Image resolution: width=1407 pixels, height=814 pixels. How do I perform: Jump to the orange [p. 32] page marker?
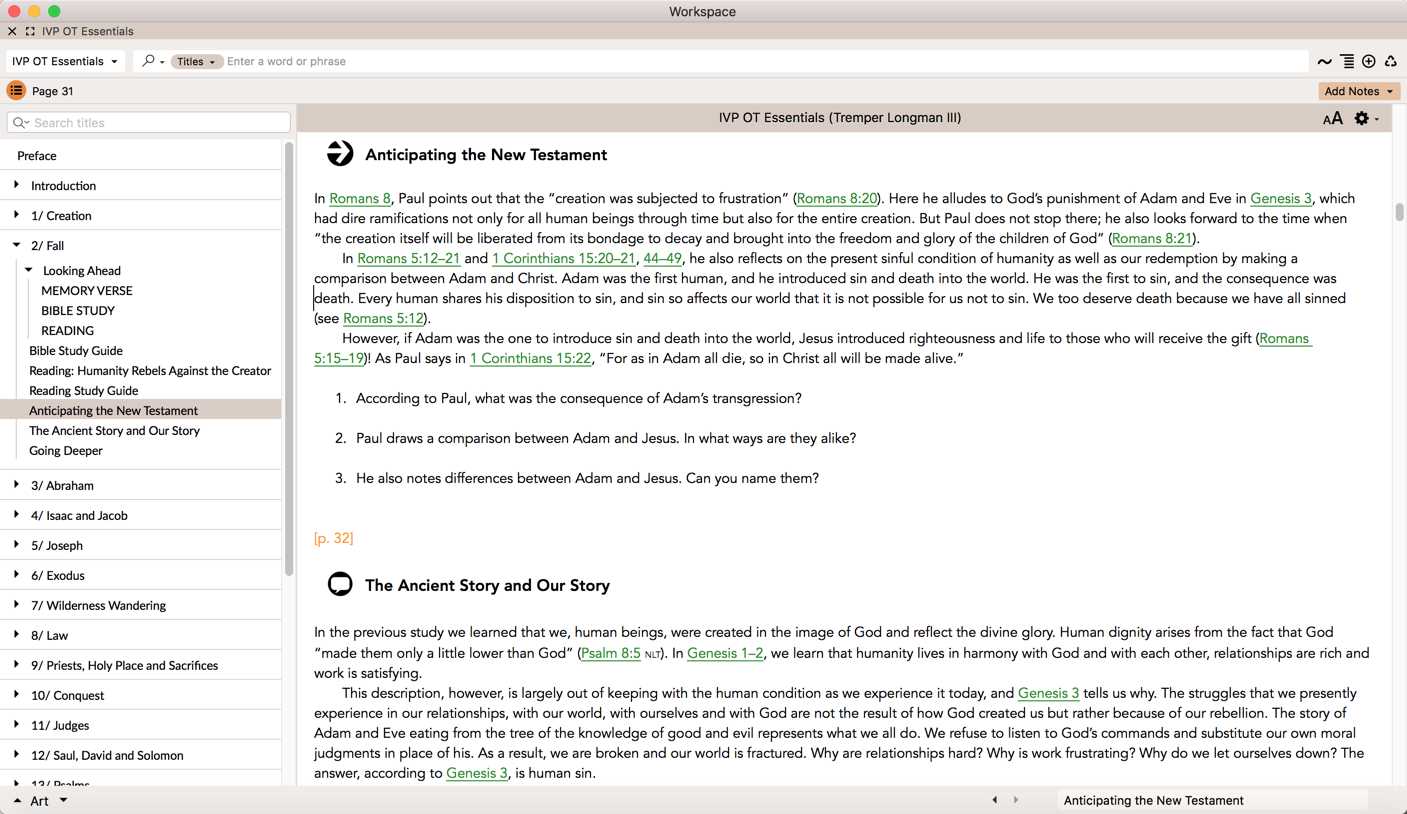pos(333,538)
